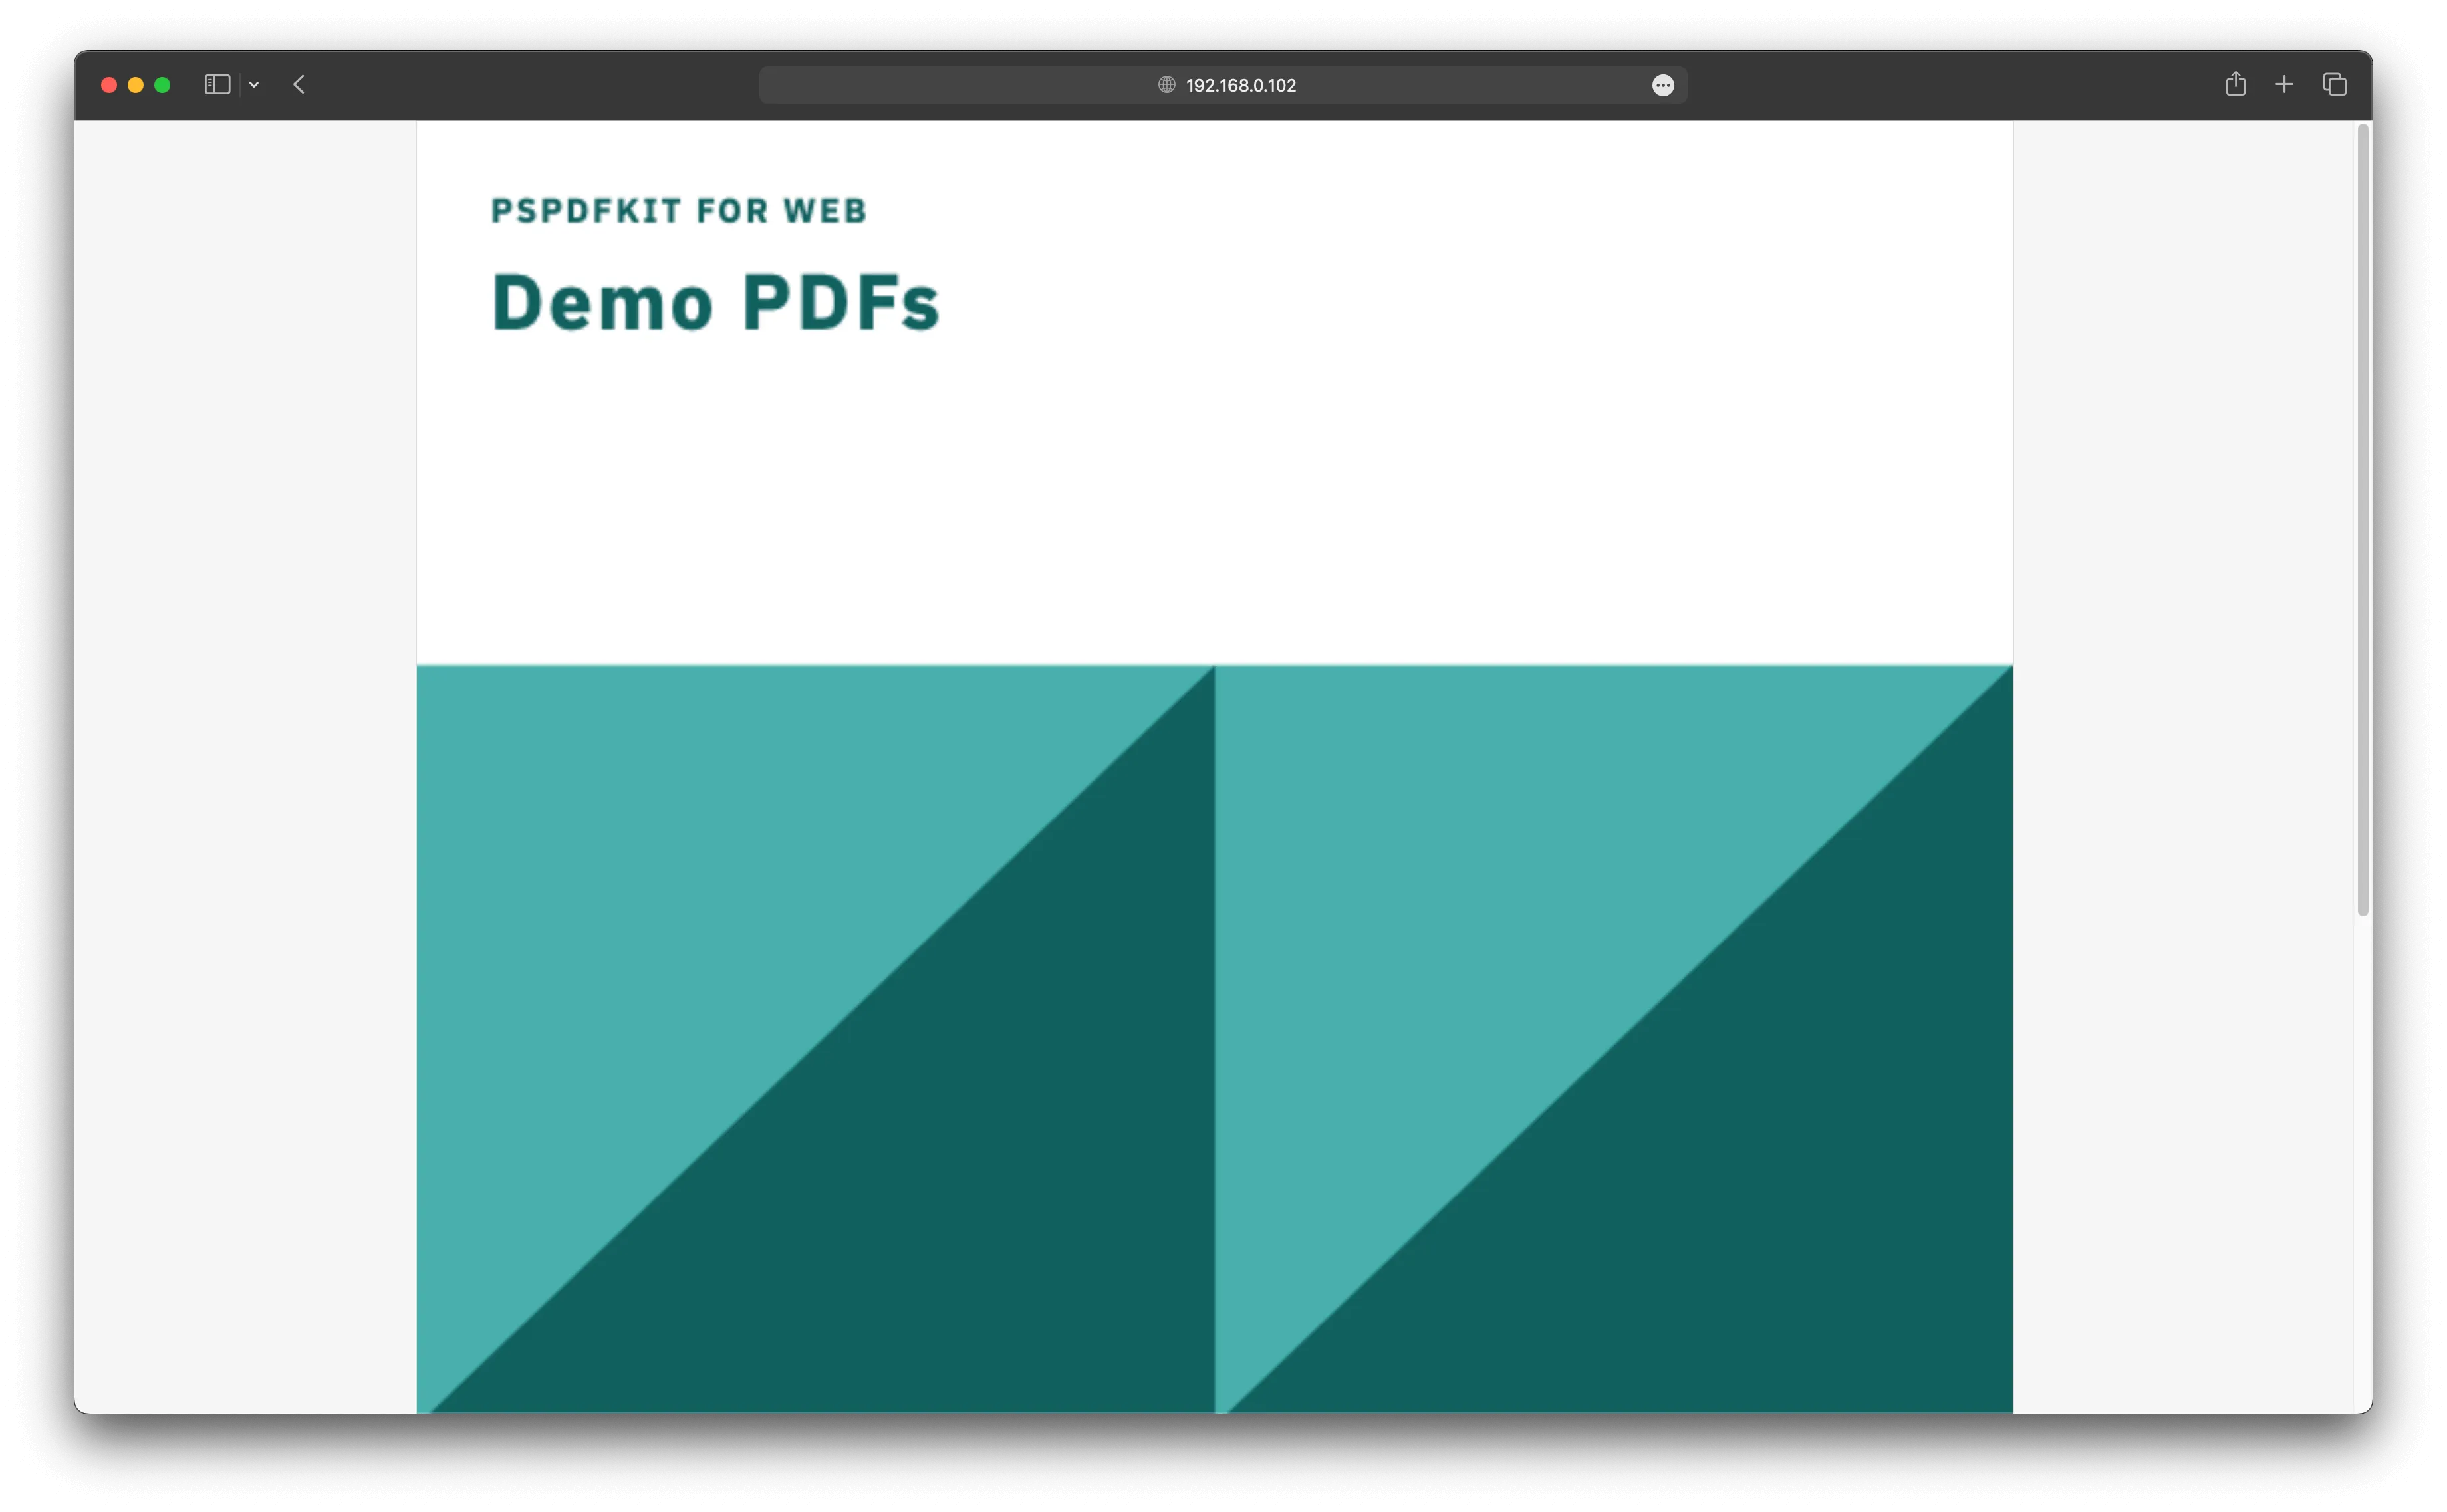The width and height of the screenshot is (2447, 1512).
Task: Switch to the tab overview screen
Action: coord(2335,84)
